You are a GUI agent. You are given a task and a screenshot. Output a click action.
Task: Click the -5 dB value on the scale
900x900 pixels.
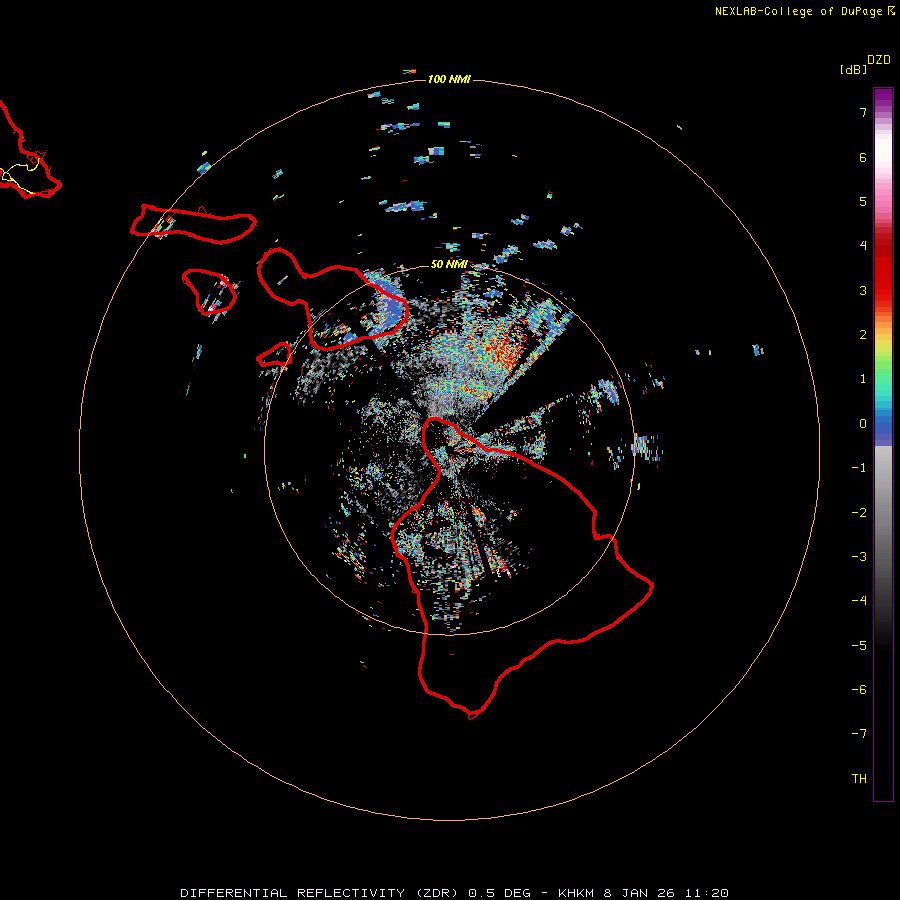(859, 646)
